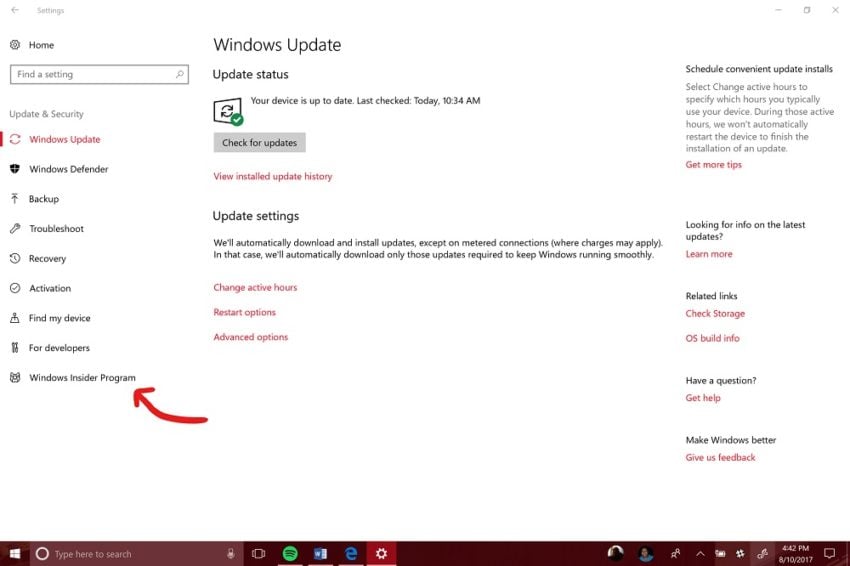This screenshot has height=566, width=850.
Task: Click the wrench icon for Troubleshoot
Action: (x=15, y=228)
